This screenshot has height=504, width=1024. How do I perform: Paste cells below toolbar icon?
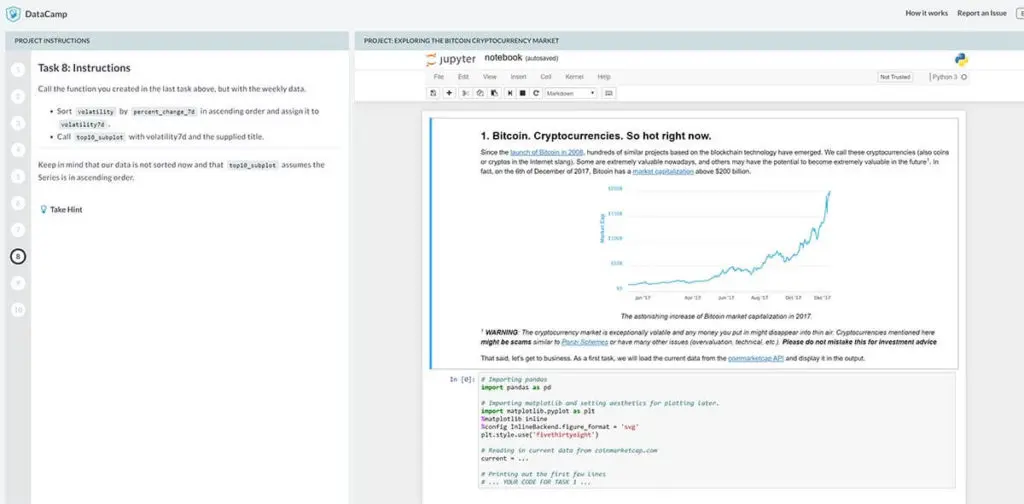[494, 93]
